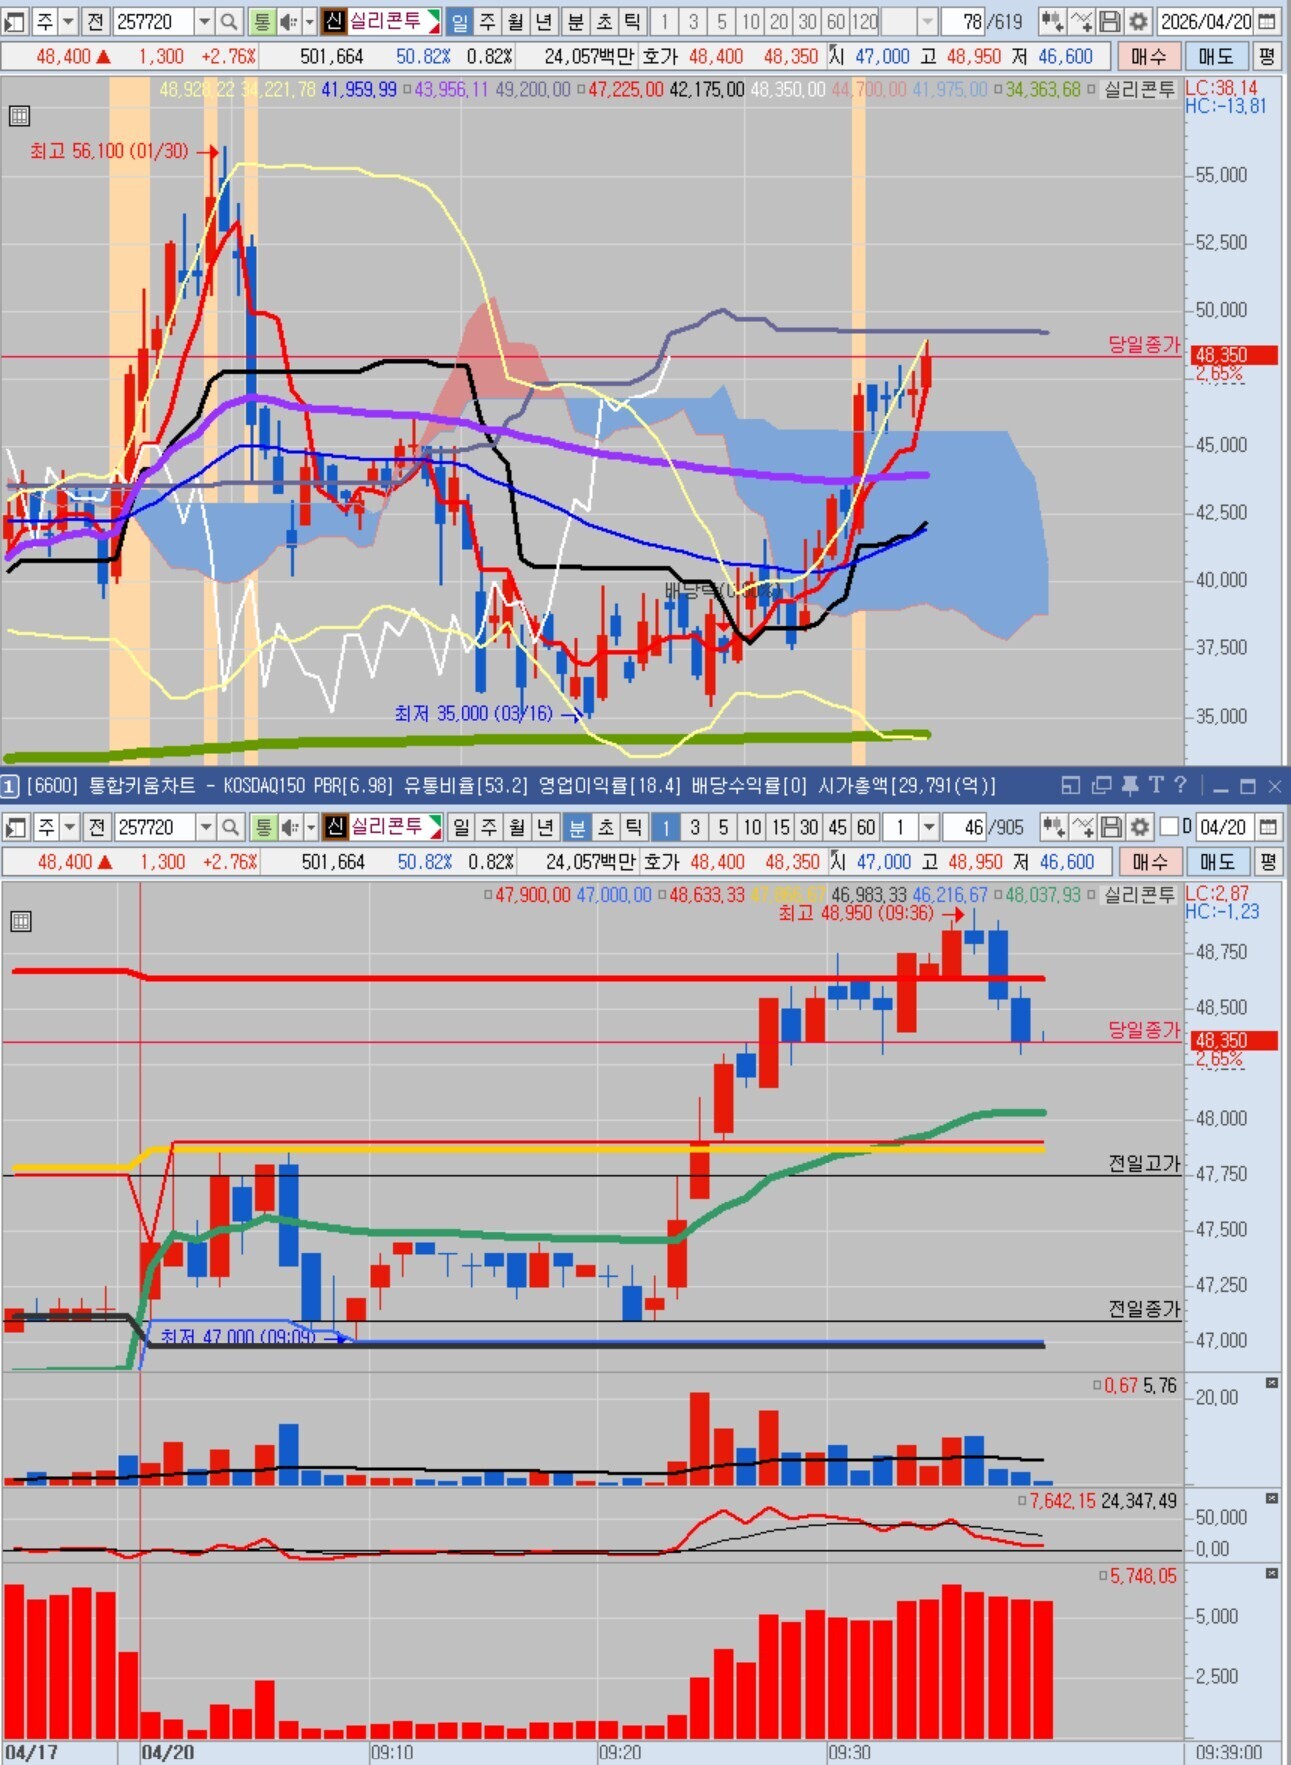Expand the stock code dropdown in upper toolbar
1291x1765 pixels.
[204, 21]
